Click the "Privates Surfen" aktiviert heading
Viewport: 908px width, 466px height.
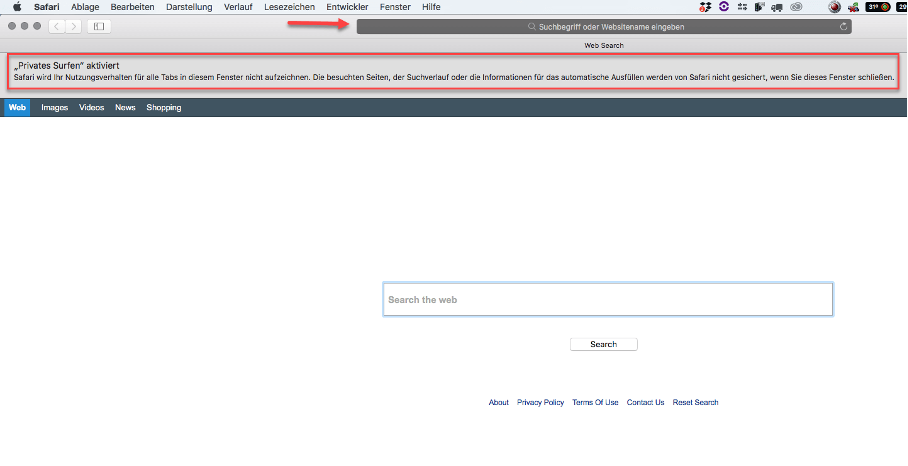(x=66, y=65)
